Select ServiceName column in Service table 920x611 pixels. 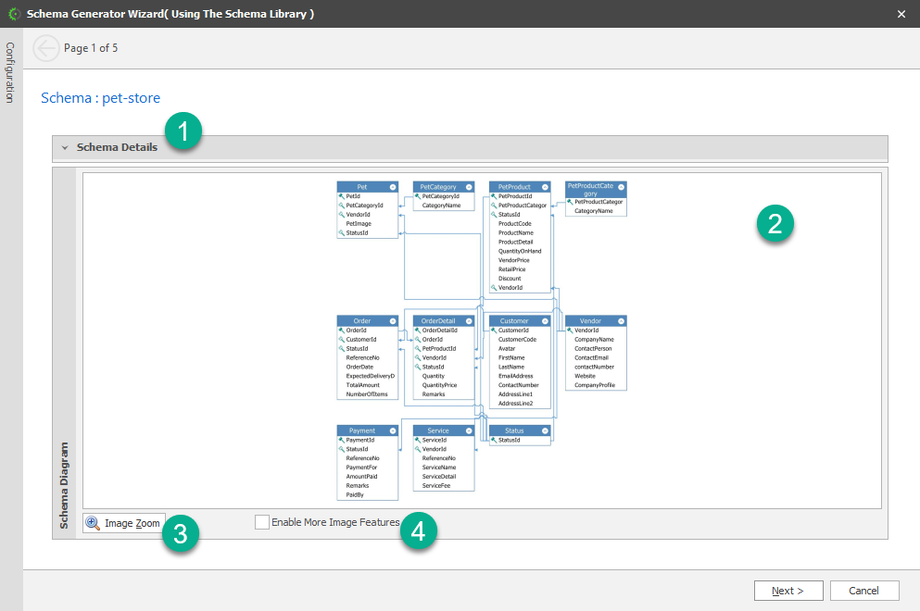439,468
